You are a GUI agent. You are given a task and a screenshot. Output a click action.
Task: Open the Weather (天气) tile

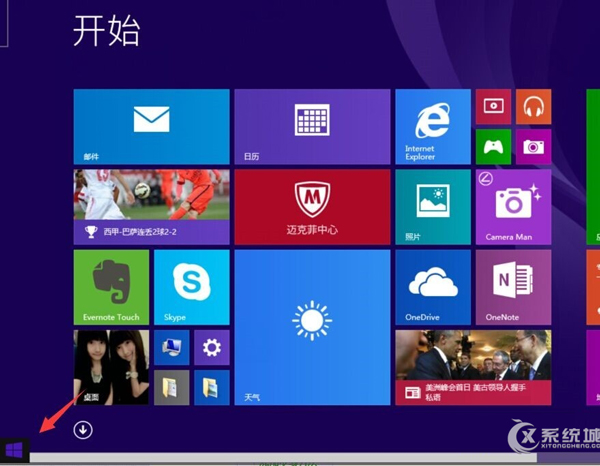[312, 328]
